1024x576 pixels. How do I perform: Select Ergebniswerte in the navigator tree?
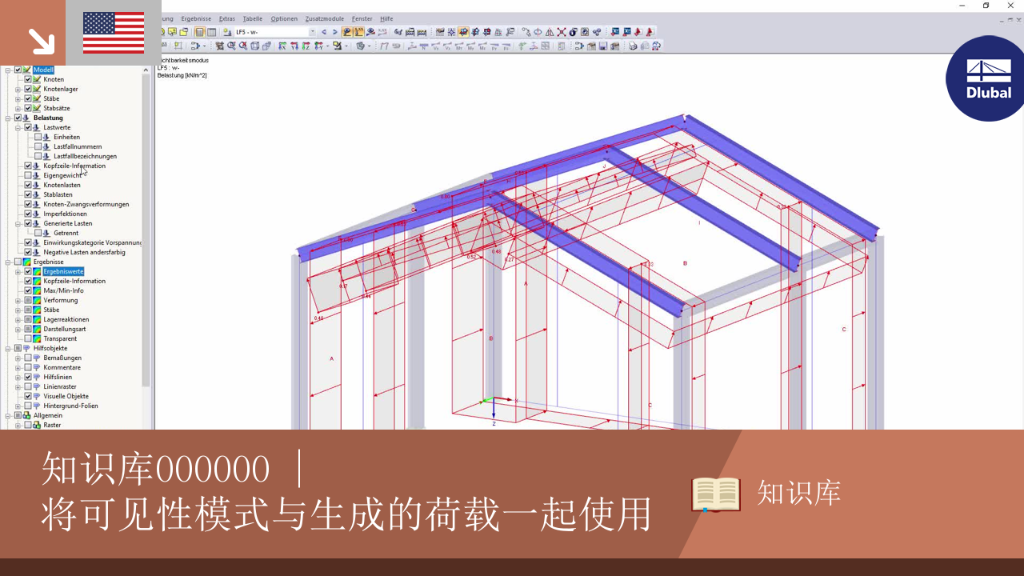point(63,271)
